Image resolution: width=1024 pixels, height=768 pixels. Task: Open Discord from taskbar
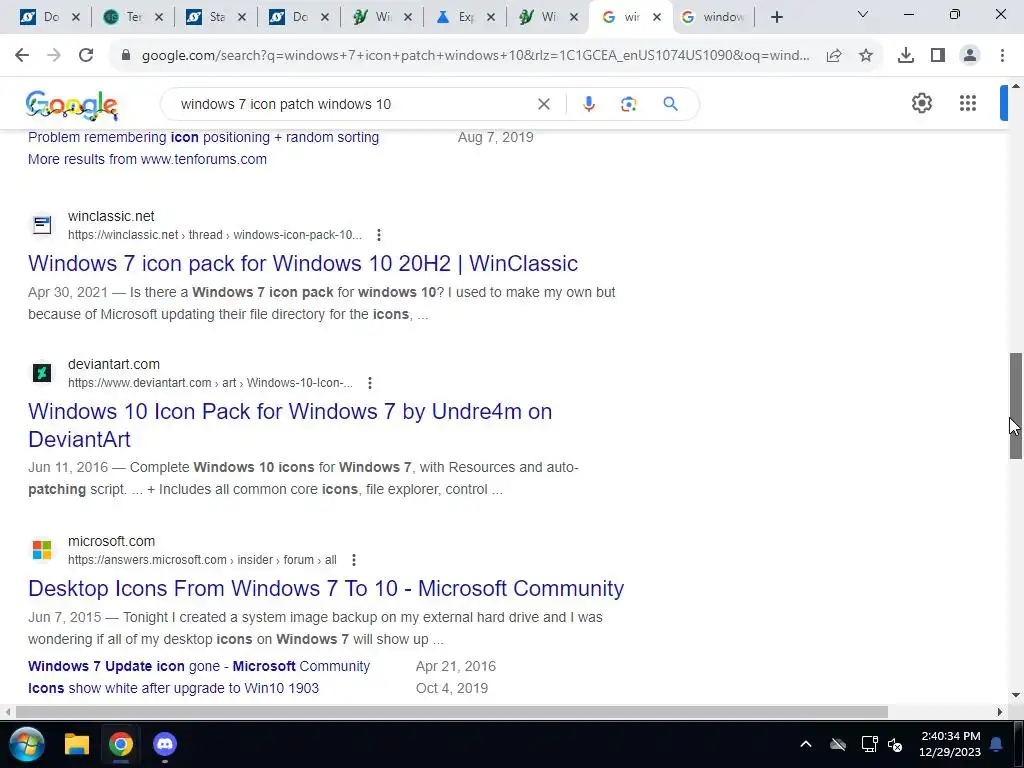point(165,744)
